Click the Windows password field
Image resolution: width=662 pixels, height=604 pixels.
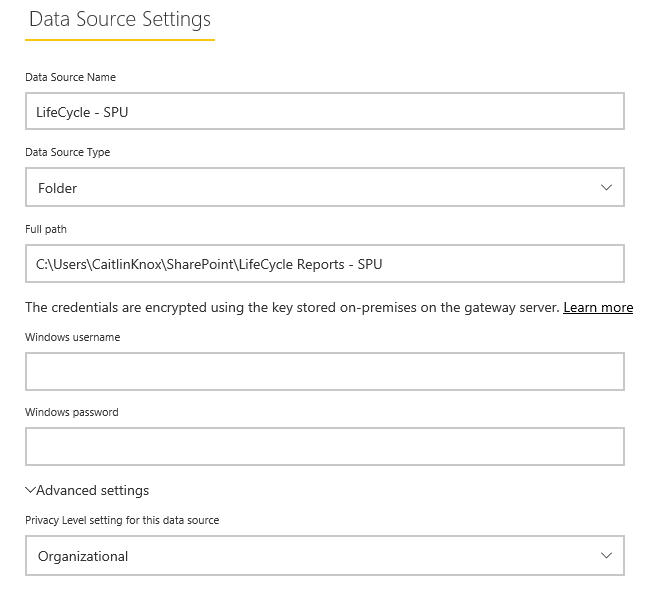[x=325, y=447]
